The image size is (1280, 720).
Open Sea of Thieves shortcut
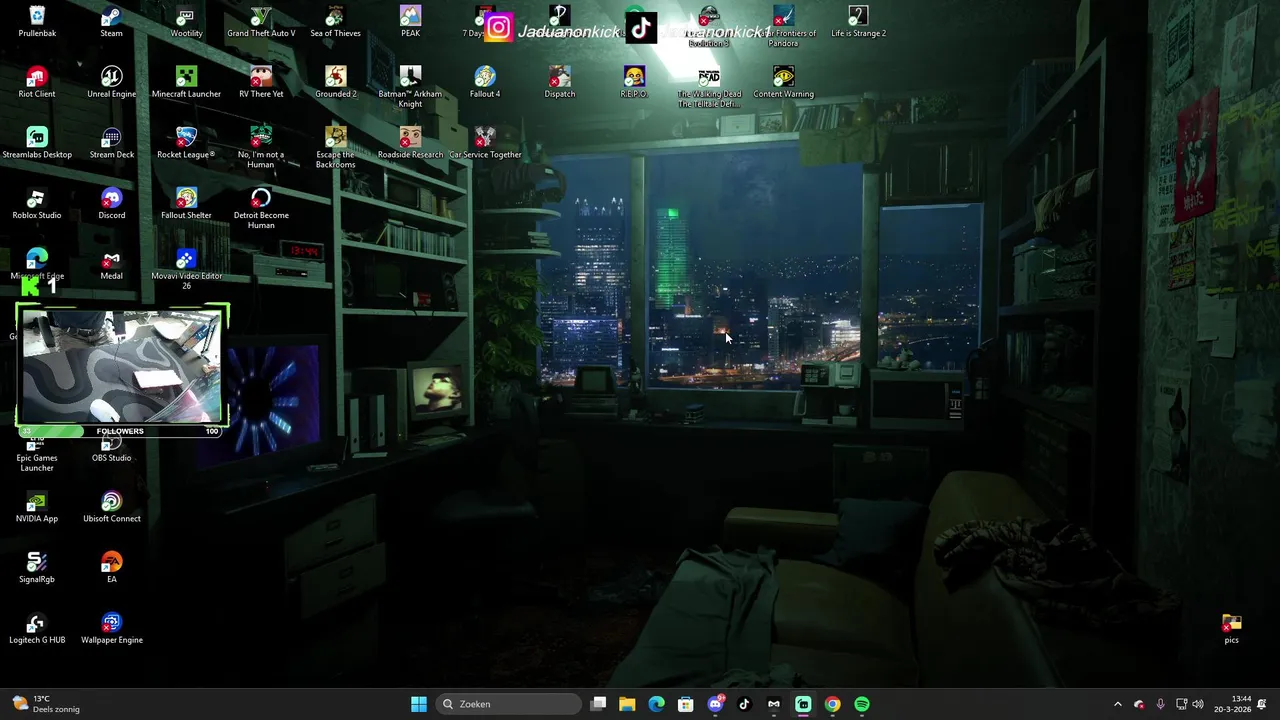coord(335,22)
